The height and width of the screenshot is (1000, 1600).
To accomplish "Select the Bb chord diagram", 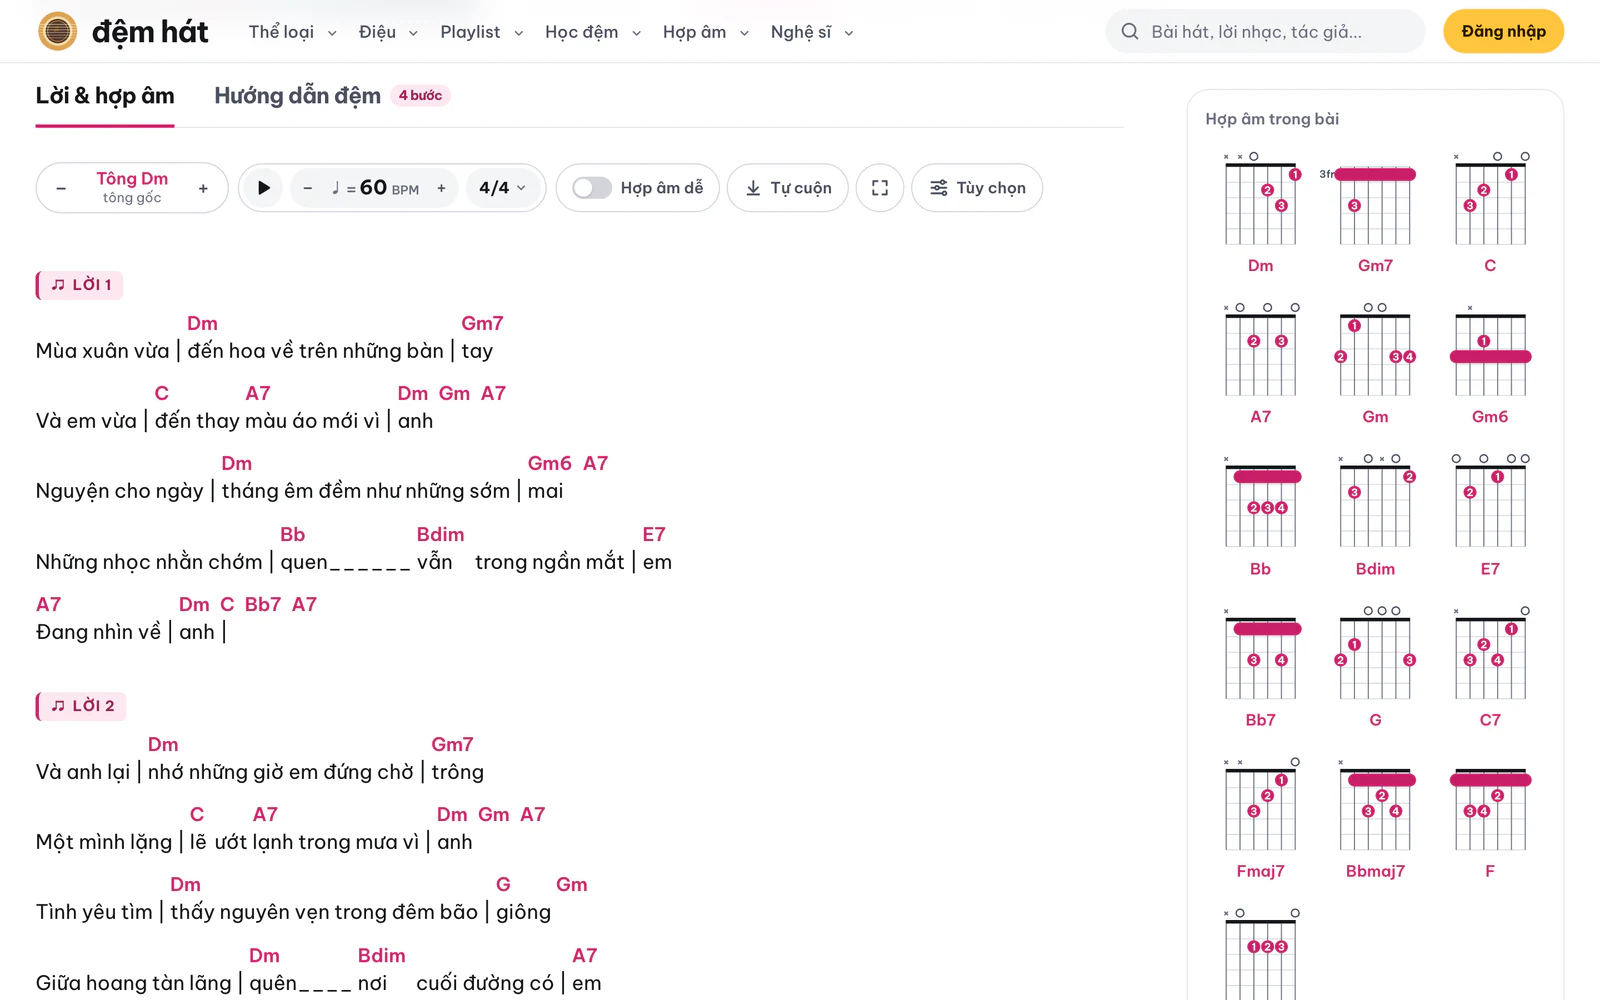I will pyautogui.click(x=1260, y=516).
